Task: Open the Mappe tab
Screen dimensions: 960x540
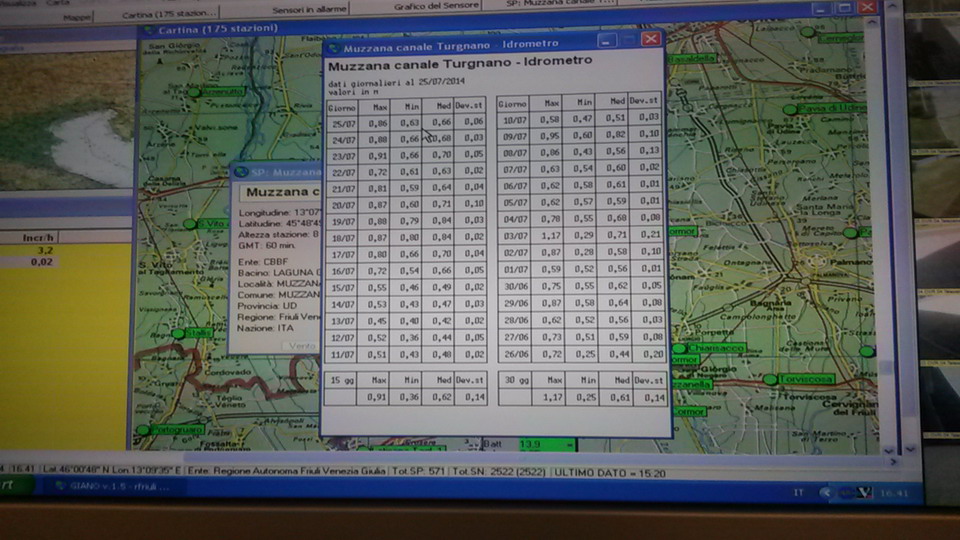Action: click(76, 17)
